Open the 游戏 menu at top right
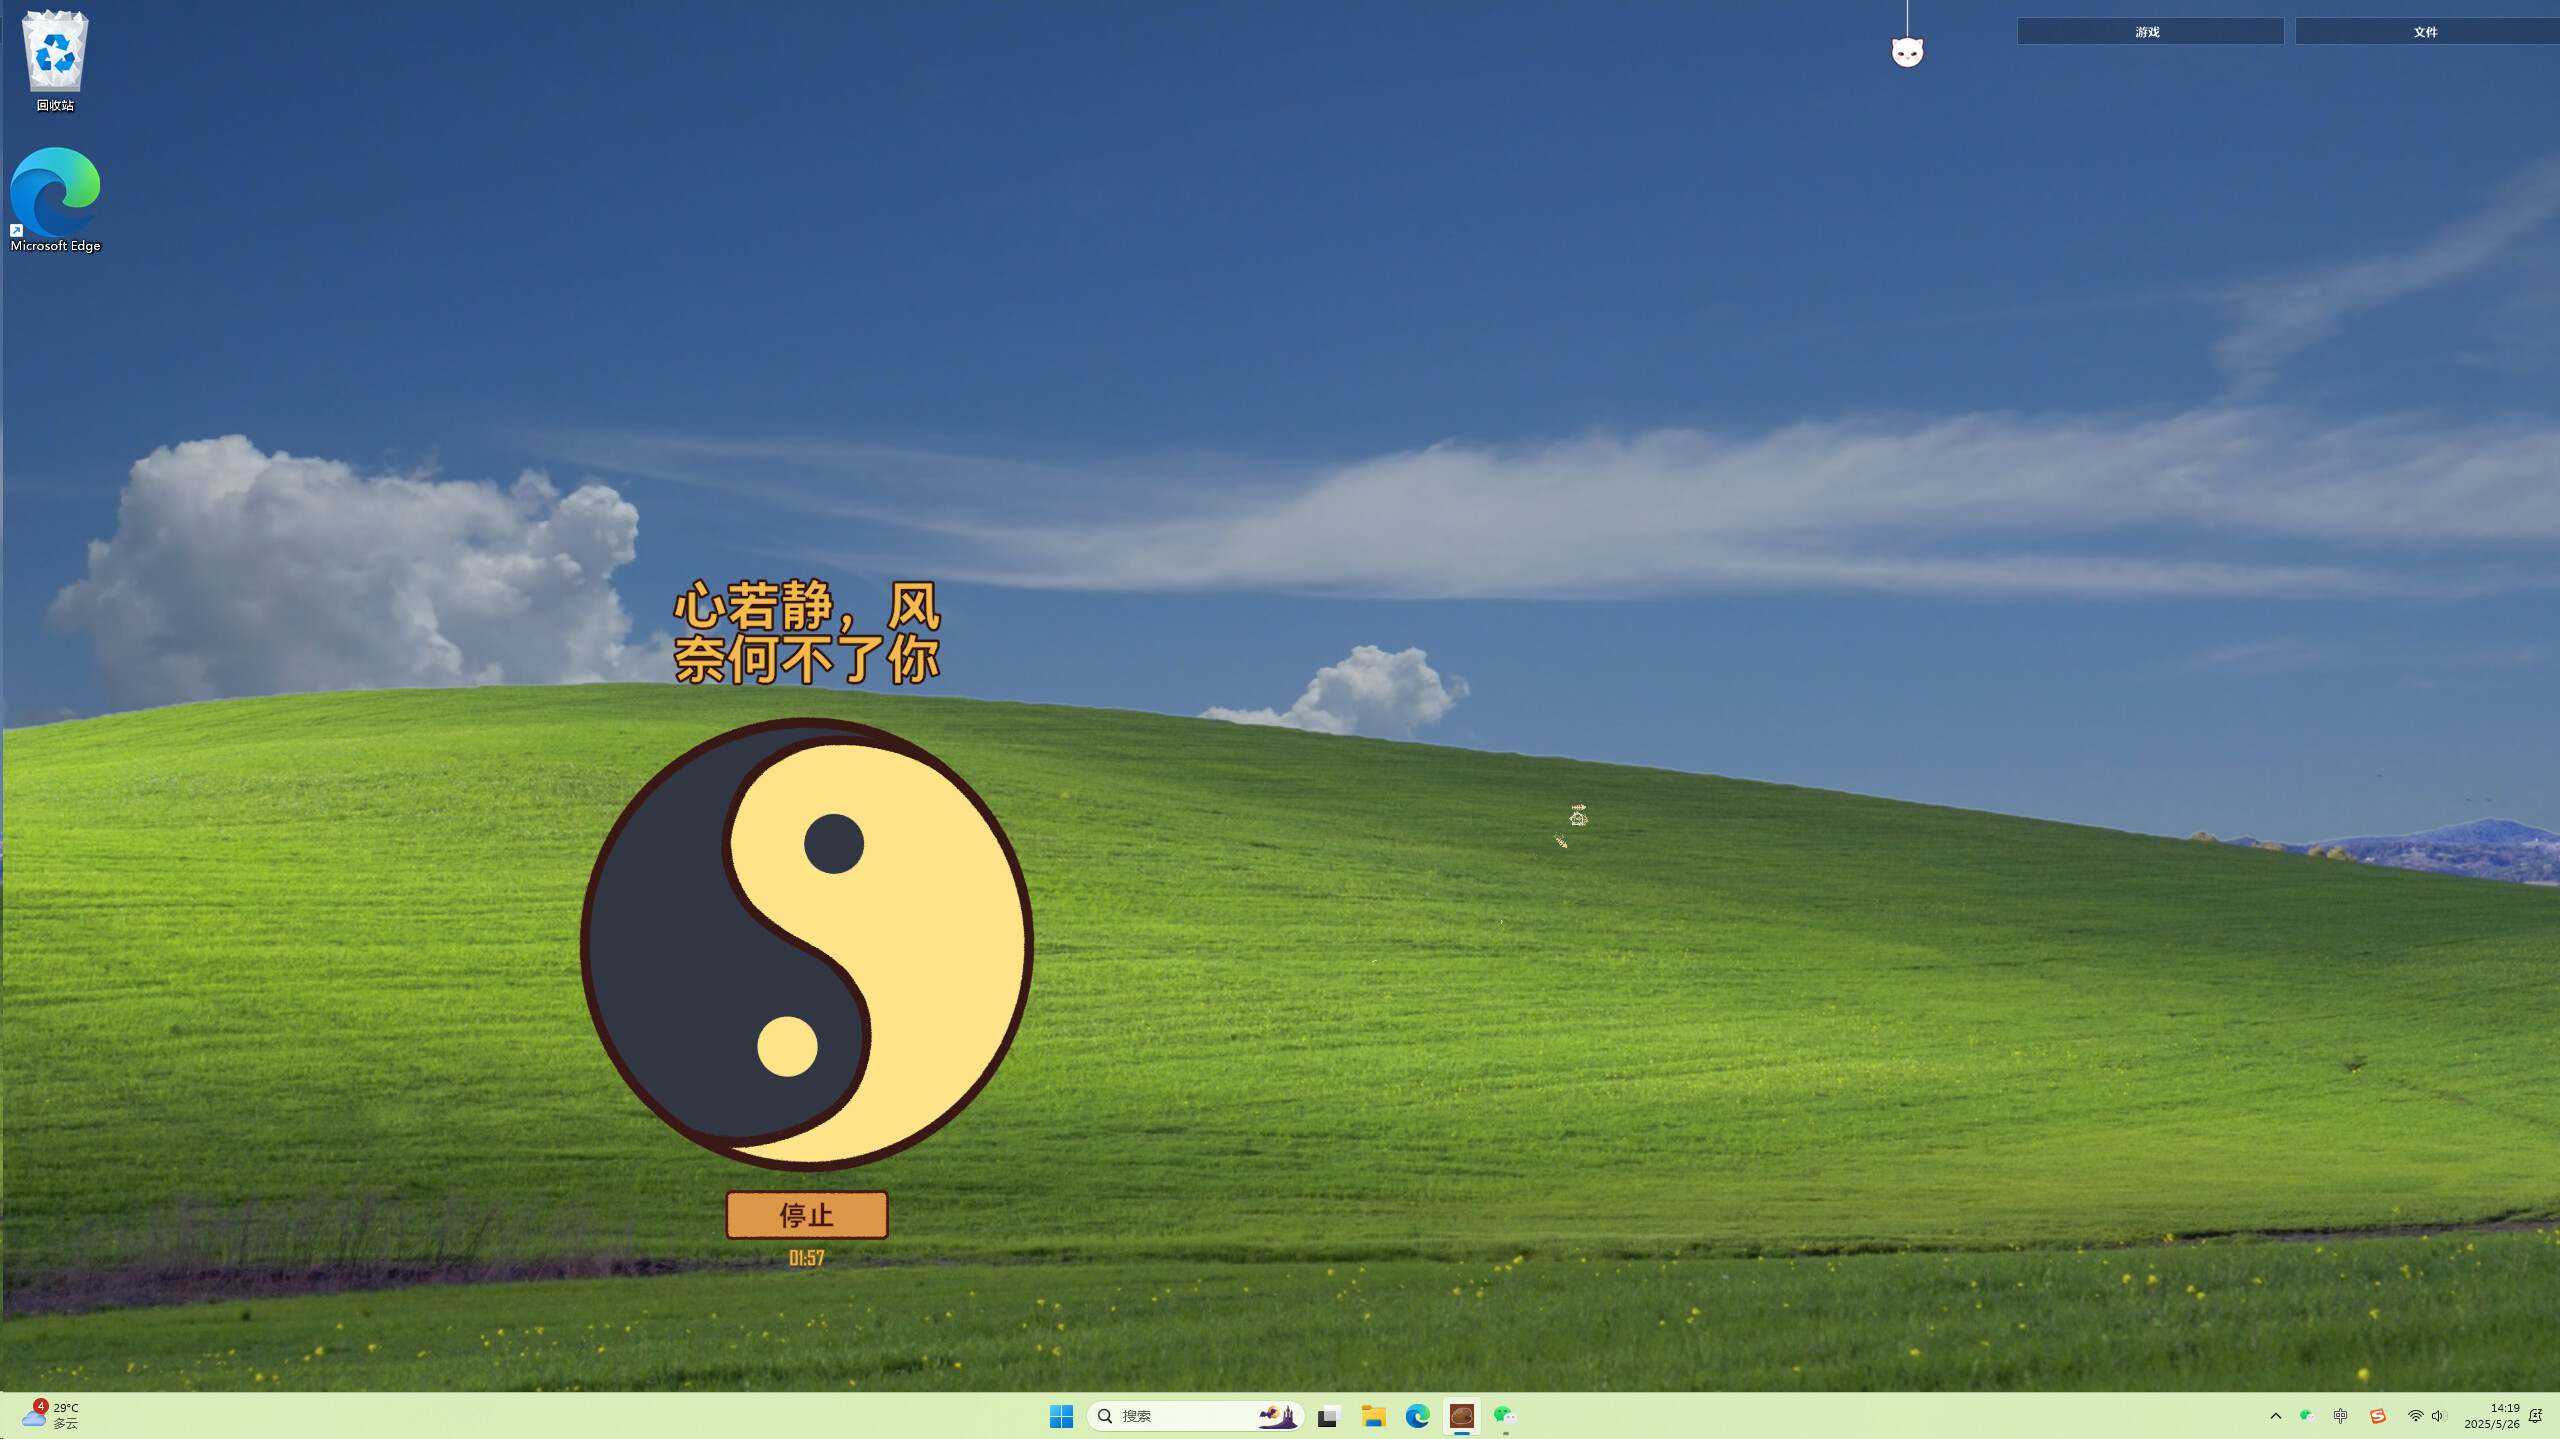This screenshot has width=2560, height=1439. coord(2148,31)
